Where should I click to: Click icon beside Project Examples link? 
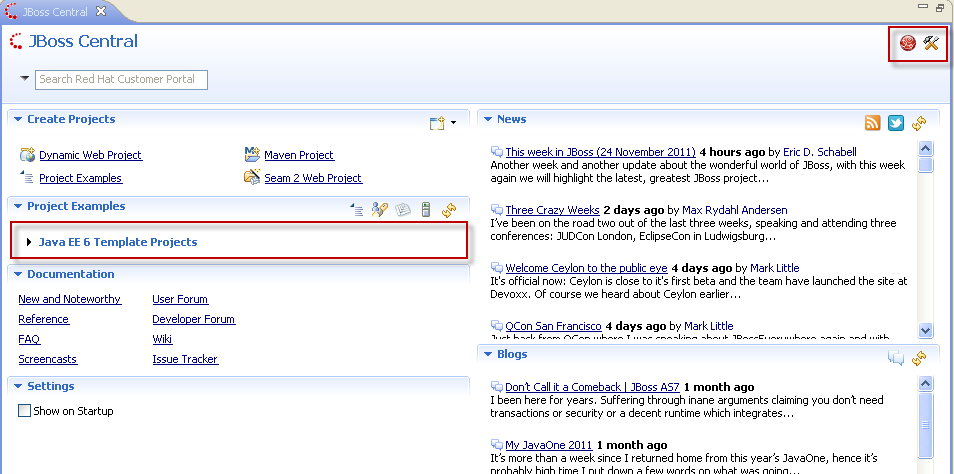point(27,178)
